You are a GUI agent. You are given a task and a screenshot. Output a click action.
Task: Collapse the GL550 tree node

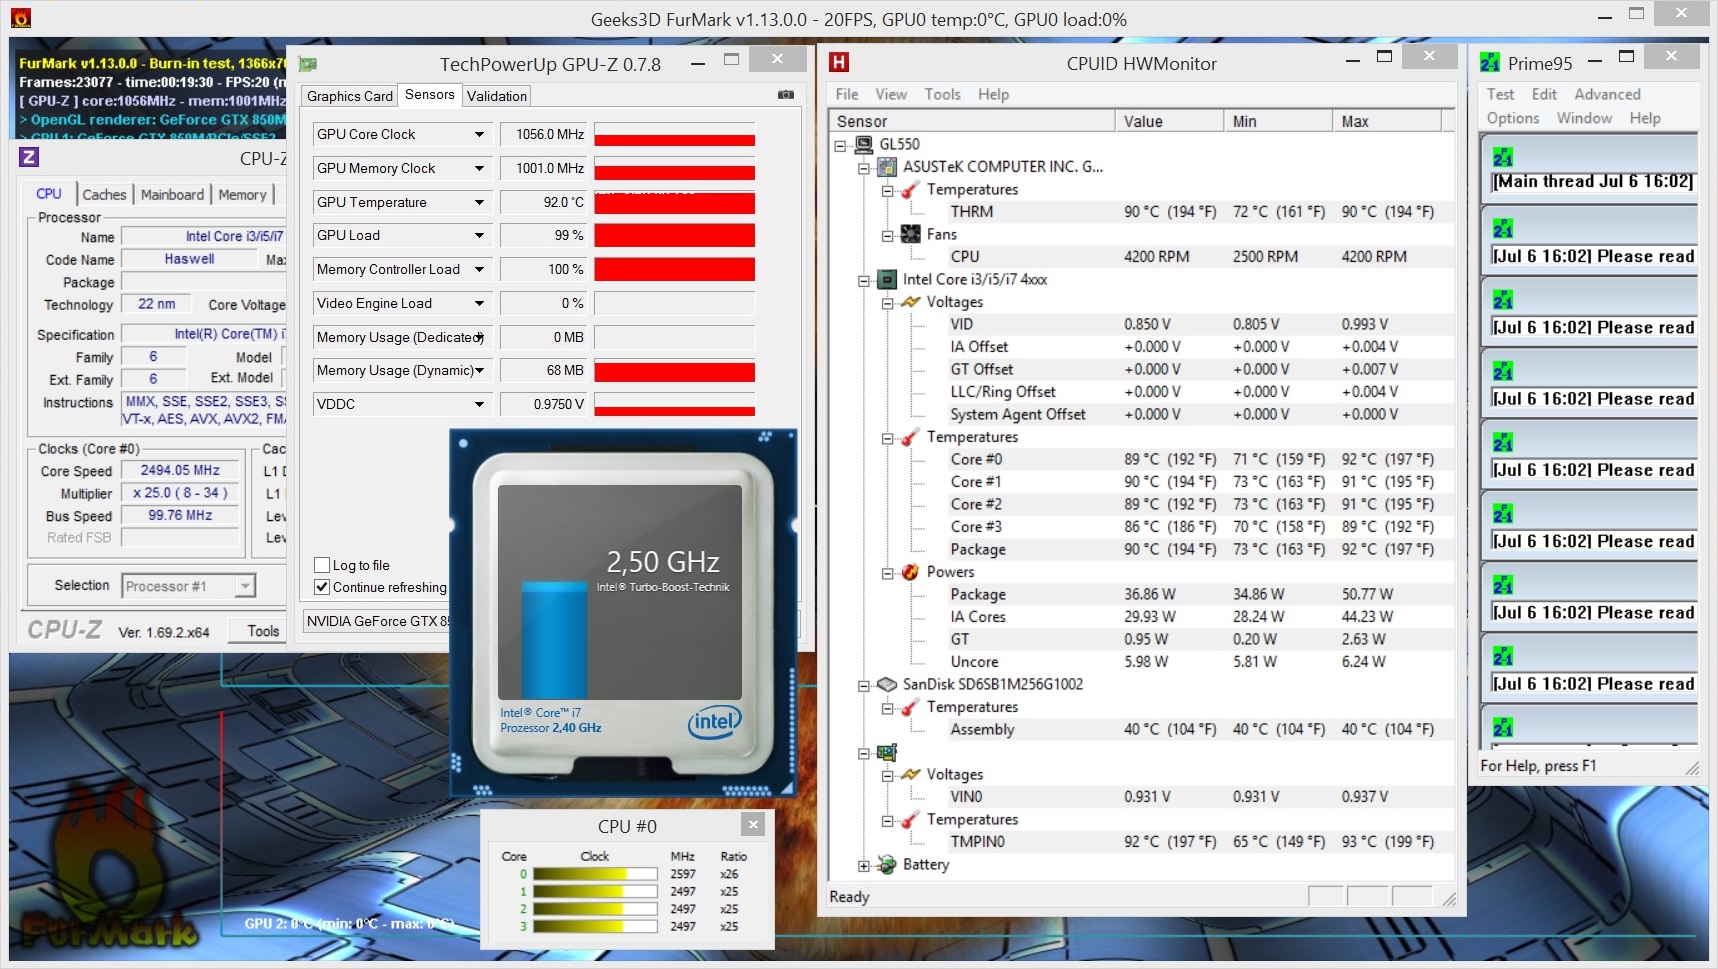tap(840, 145)
